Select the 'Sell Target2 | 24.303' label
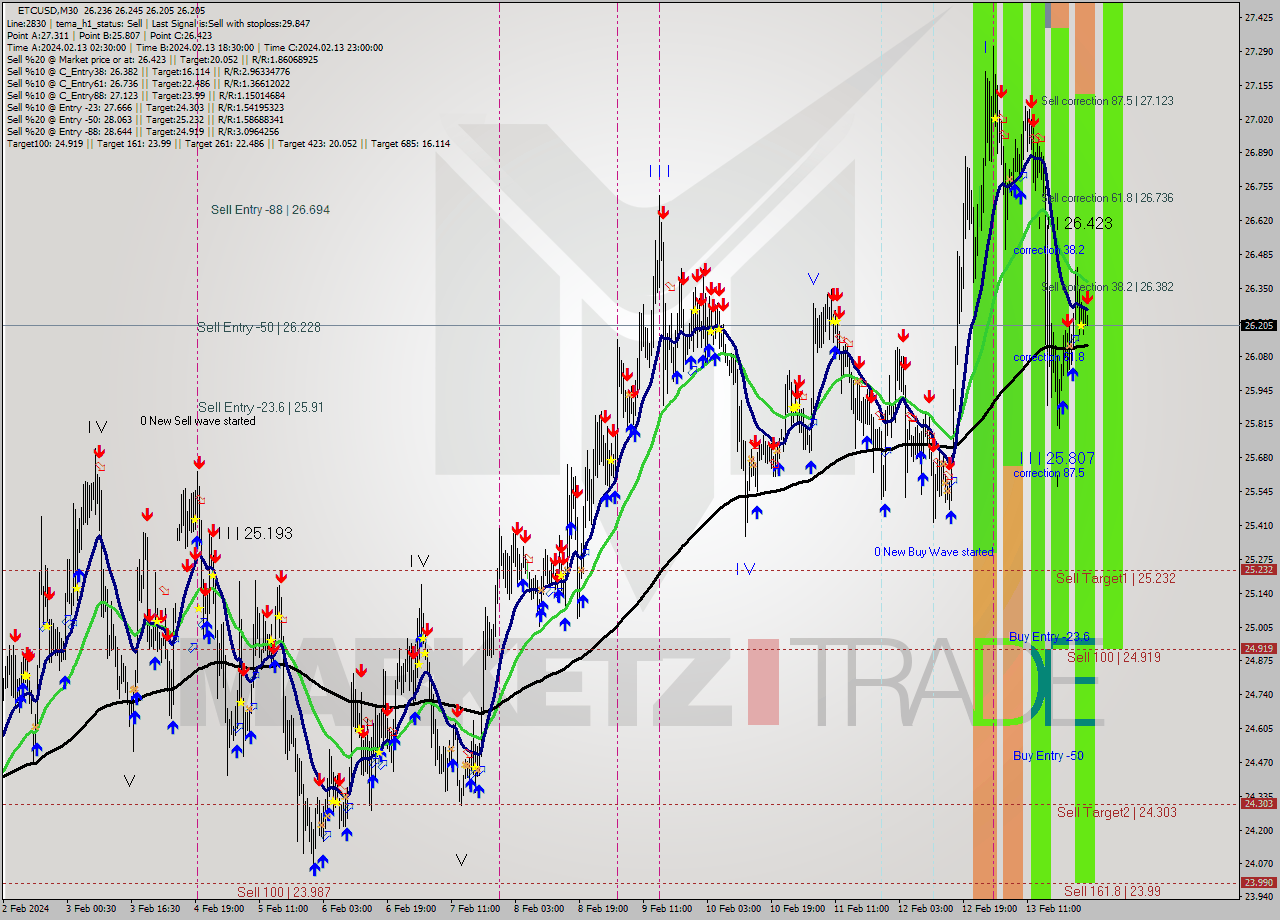Image resolution: width=1280 pixels, height=920 pixels. [x=1117, y=812]
